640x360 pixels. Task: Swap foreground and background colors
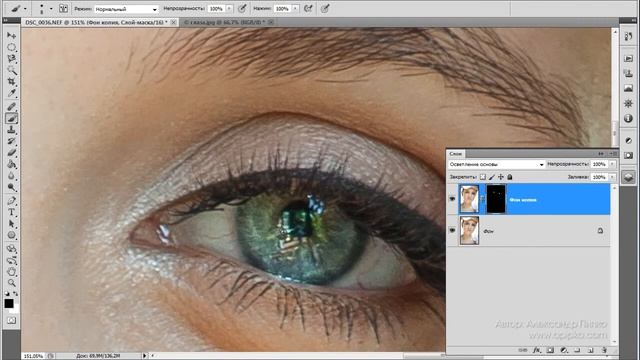[16, 294]
